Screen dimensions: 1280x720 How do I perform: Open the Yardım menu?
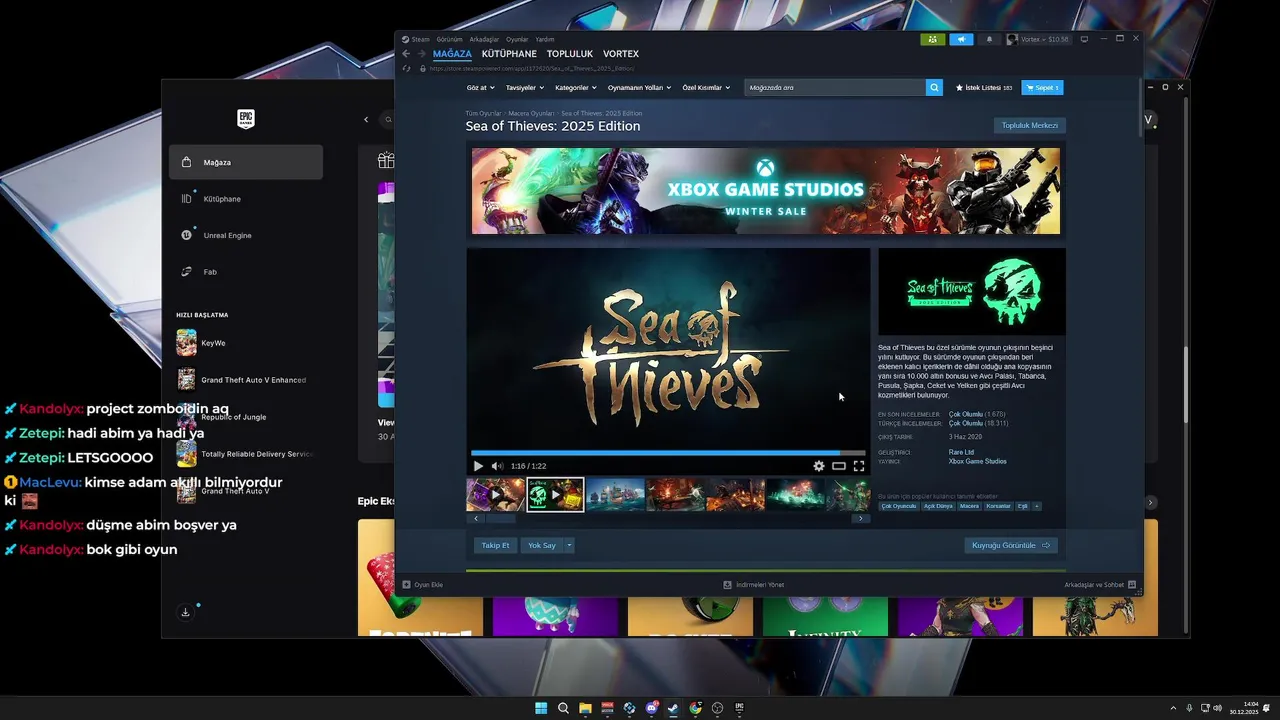point(545,39)
